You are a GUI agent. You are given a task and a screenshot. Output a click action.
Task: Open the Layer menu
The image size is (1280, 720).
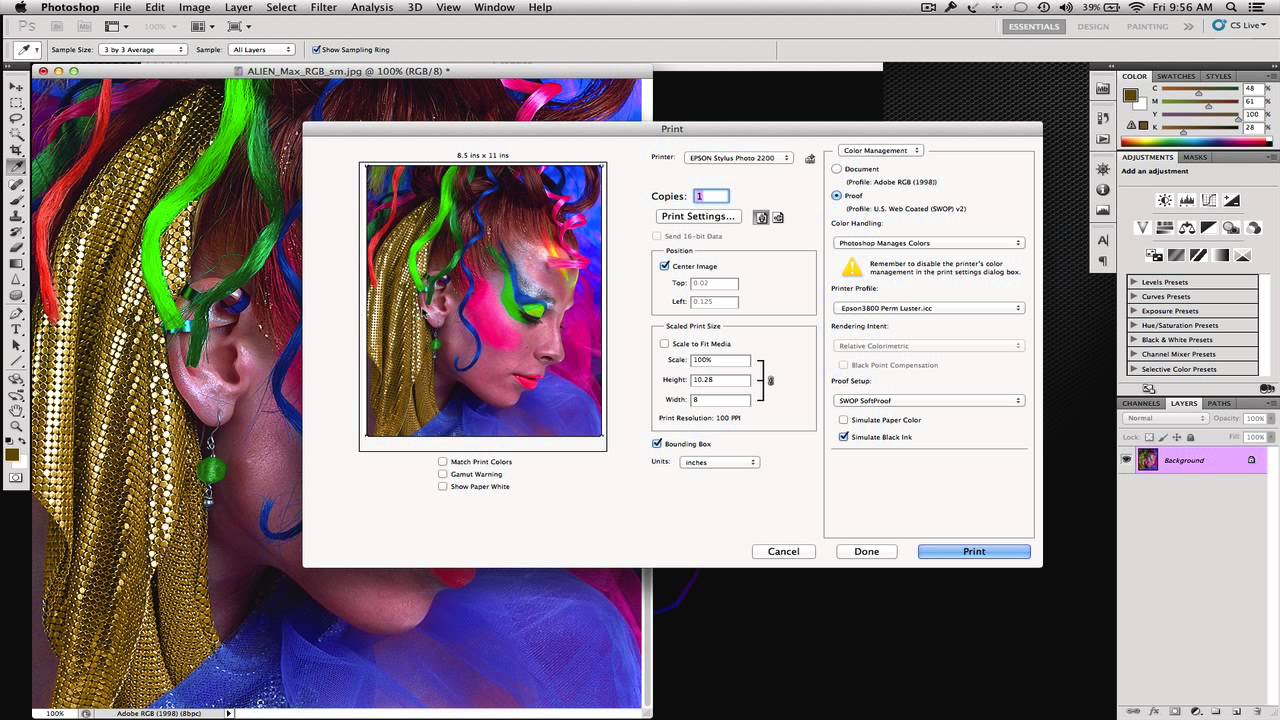pos(238,7)
